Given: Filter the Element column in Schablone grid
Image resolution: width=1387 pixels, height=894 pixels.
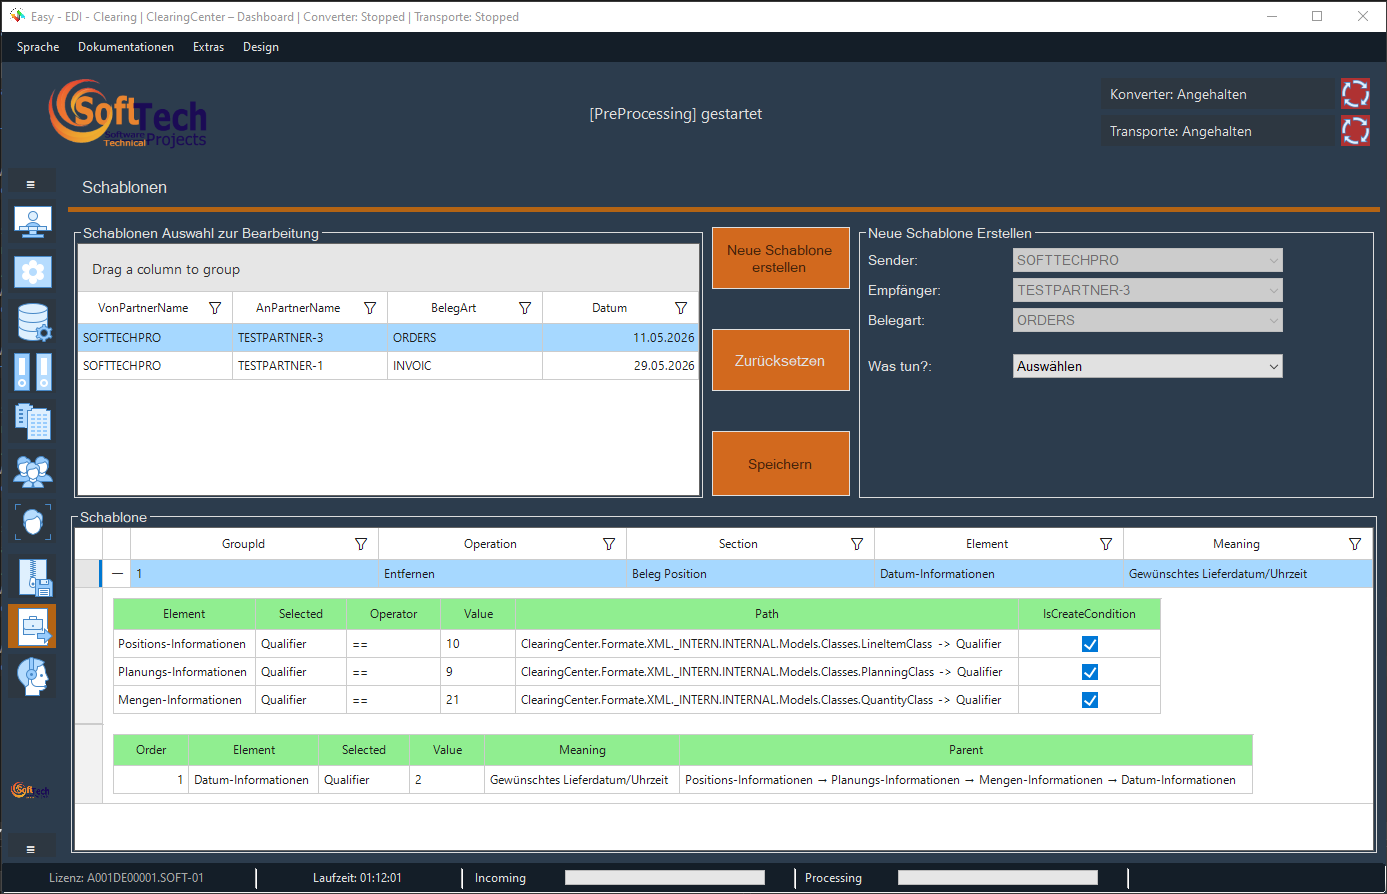Looking at the screenshot, I should (1106, 544).
